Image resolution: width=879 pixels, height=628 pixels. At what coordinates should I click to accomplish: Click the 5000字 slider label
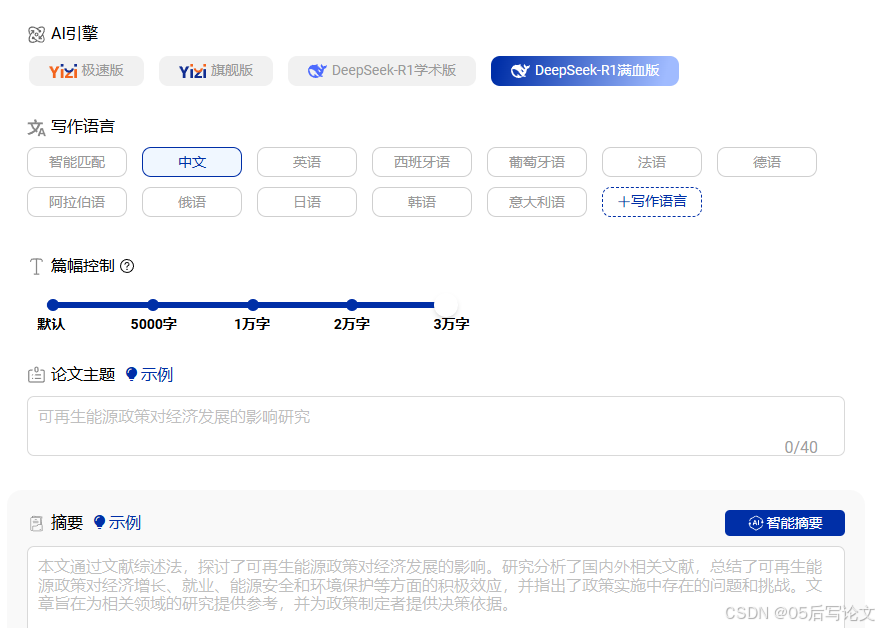[154, 324]
